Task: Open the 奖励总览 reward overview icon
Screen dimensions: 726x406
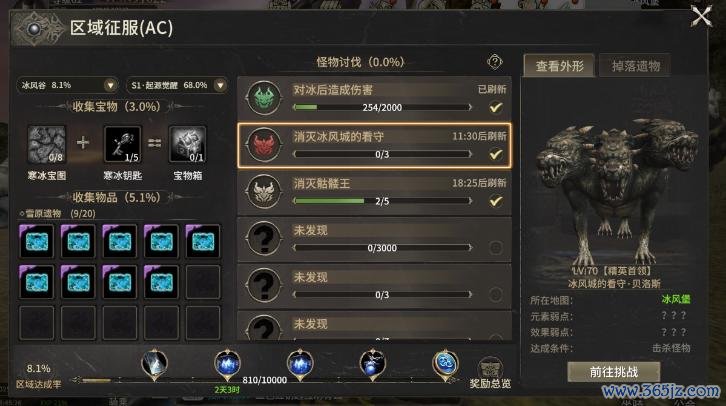Action: pos(490,368)
